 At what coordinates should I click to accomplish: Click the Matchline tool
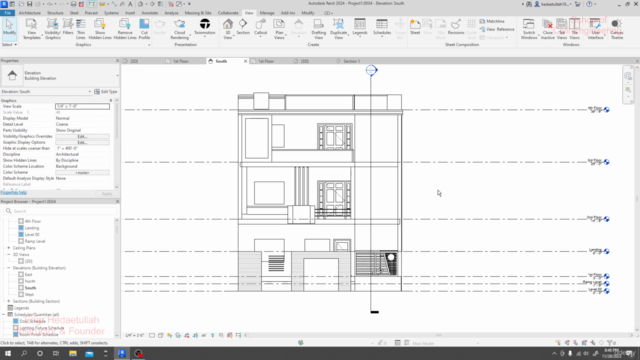coord(492,21)
